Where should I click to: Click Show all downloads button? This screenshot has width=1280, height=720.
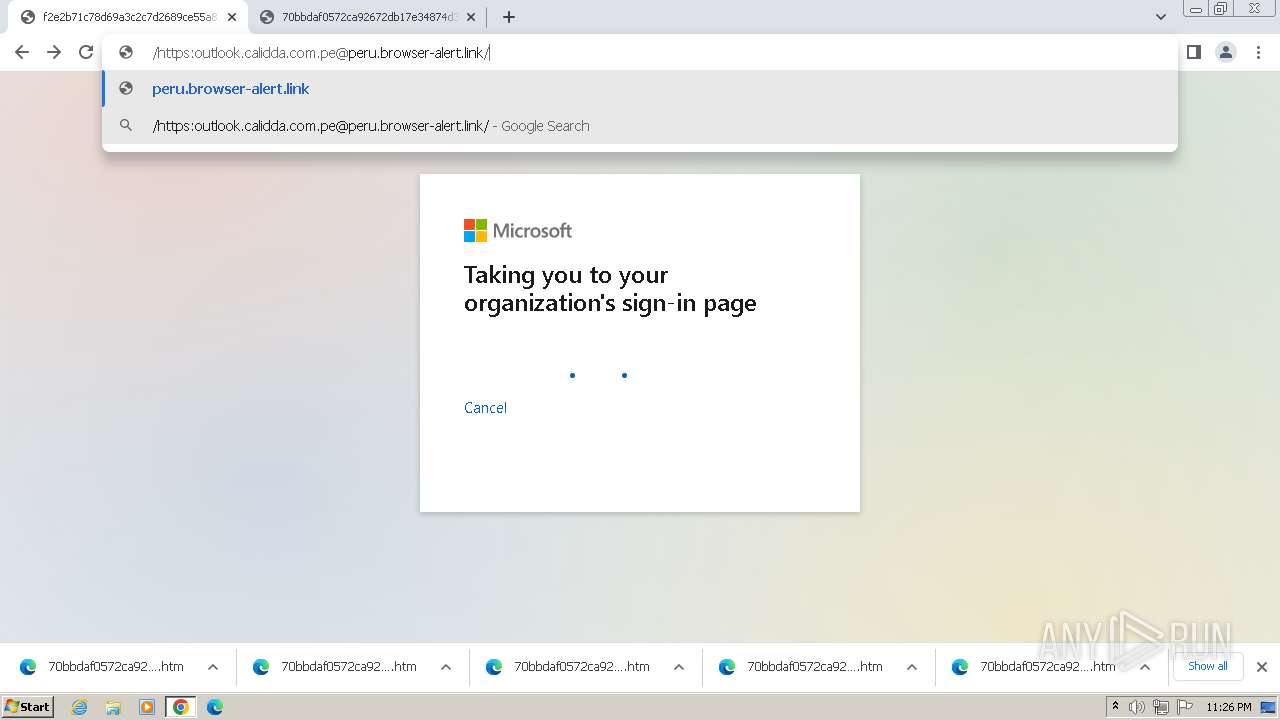[x=1208, y=666]
